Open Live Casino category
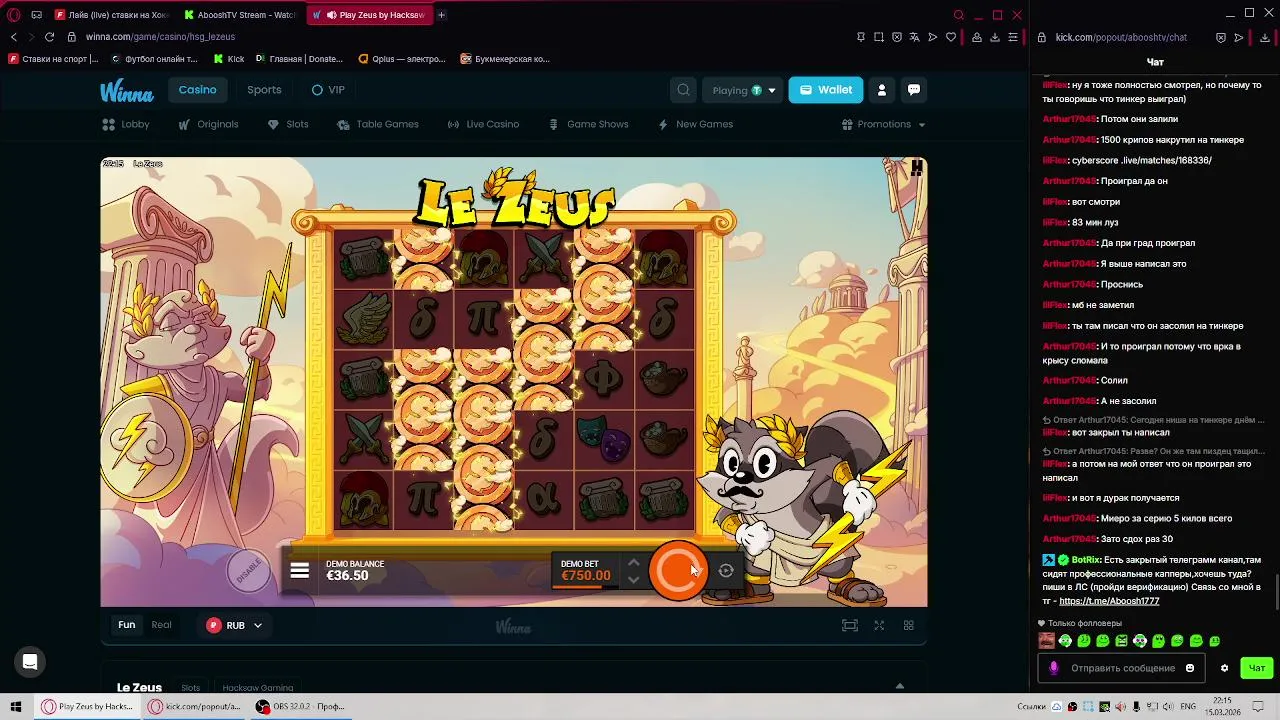 click(483, 124)
